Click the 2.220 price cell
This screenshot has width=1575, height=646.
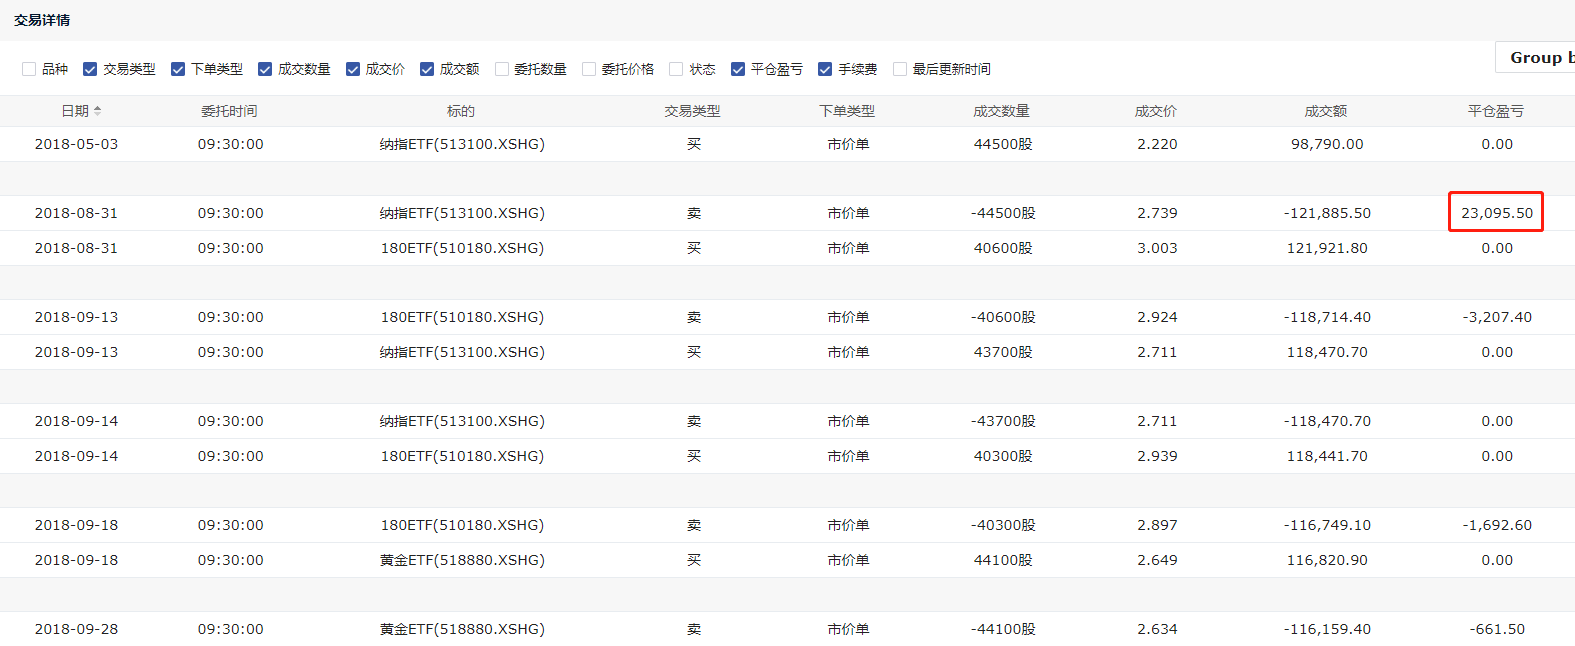(x=1157, y=144)
